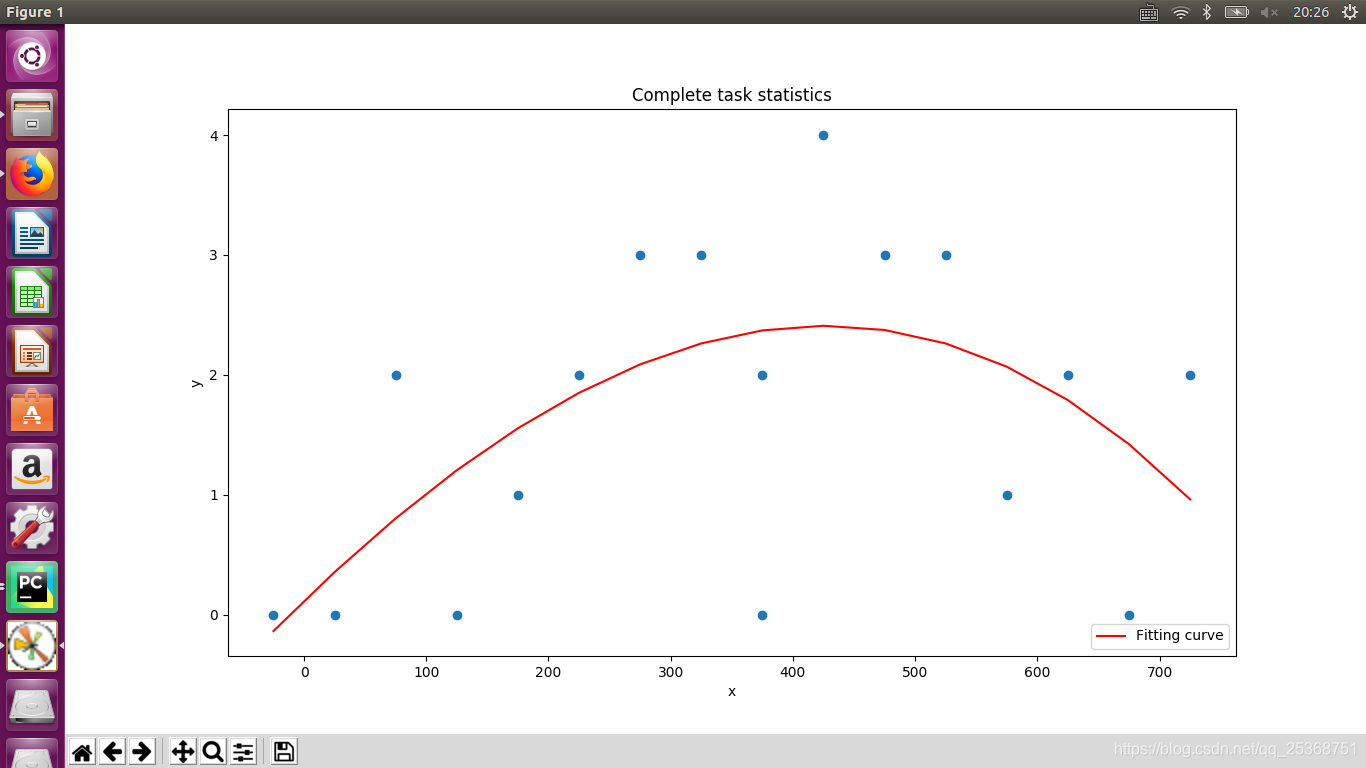Screen dimensions: 1366x768
Task: Open Bluetooth indicator menu
Action: point(1207,12)
